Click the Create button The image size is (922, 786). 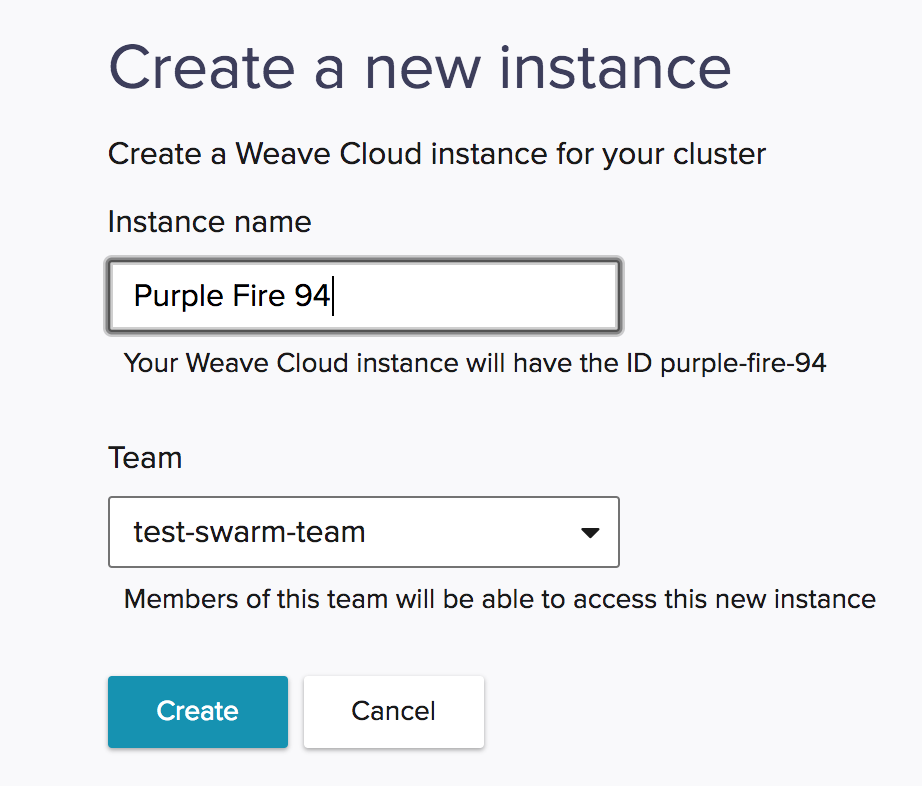point(198,711)
